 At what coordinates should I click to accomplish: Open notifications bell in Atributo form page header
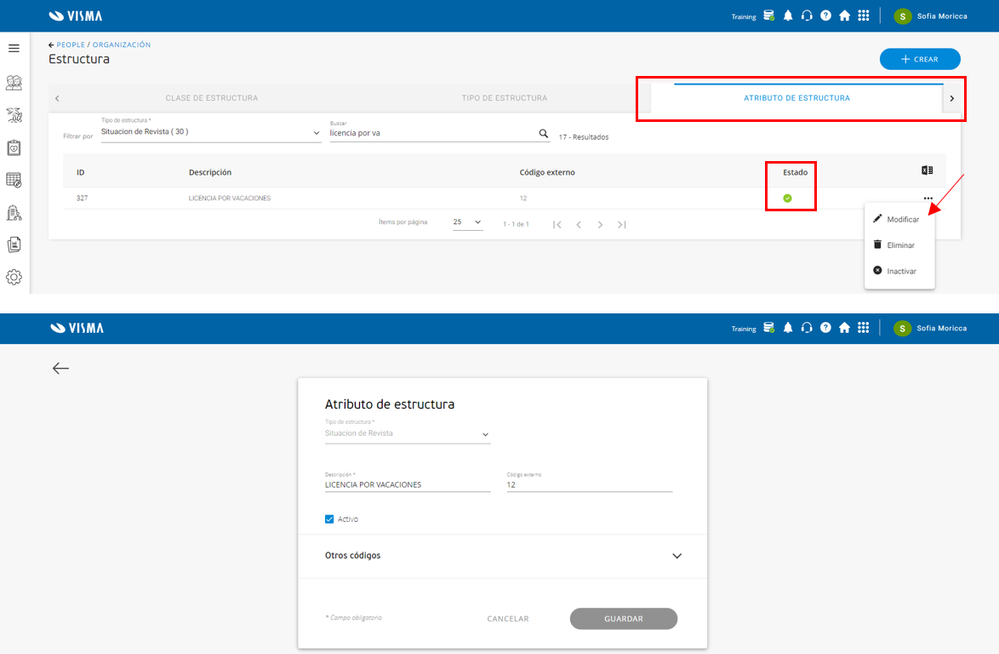point(788,328)
